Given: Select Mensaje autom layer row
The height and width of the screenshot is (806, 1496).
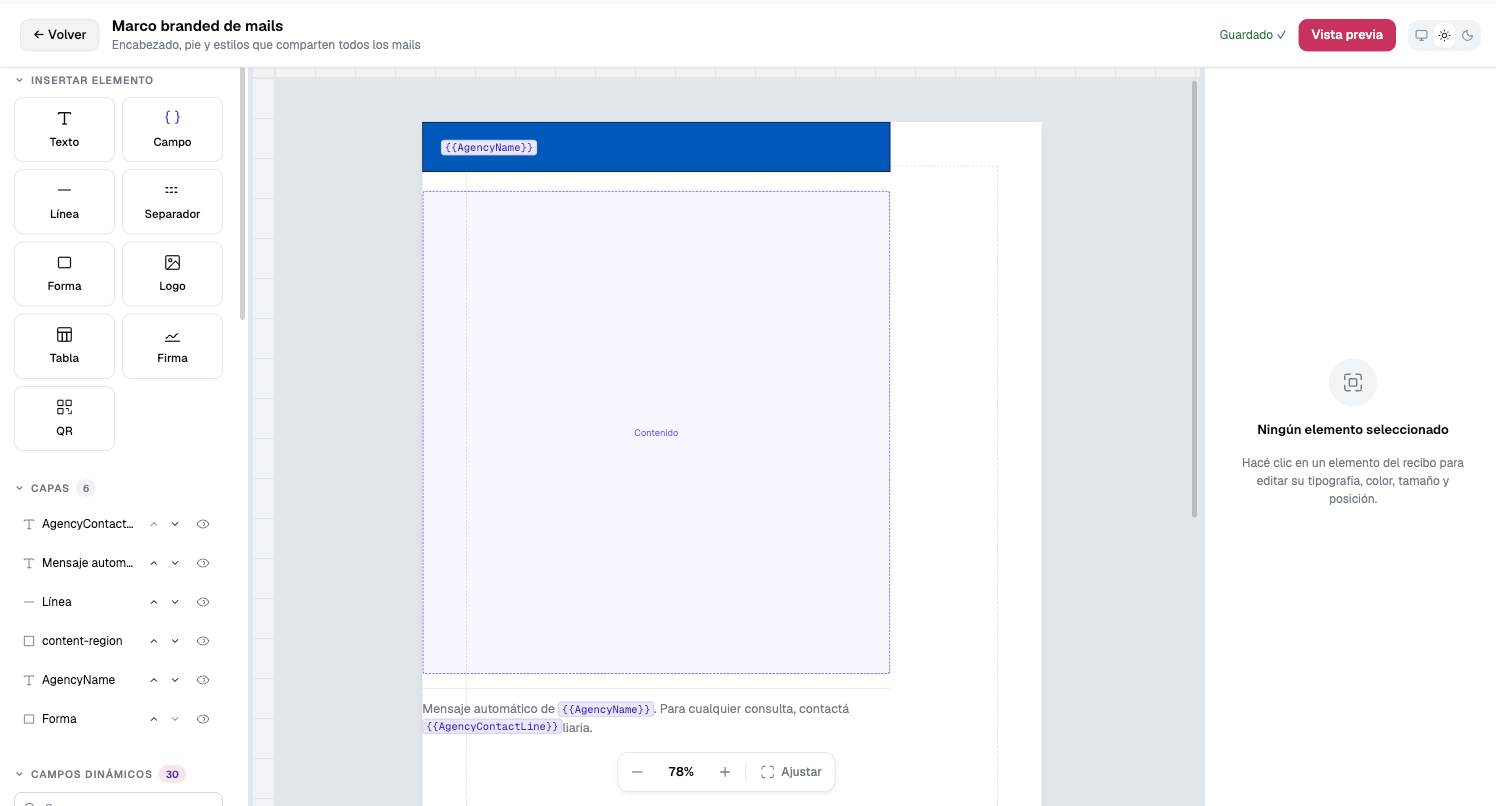Looking at the screenshot, I should [118, 563].
